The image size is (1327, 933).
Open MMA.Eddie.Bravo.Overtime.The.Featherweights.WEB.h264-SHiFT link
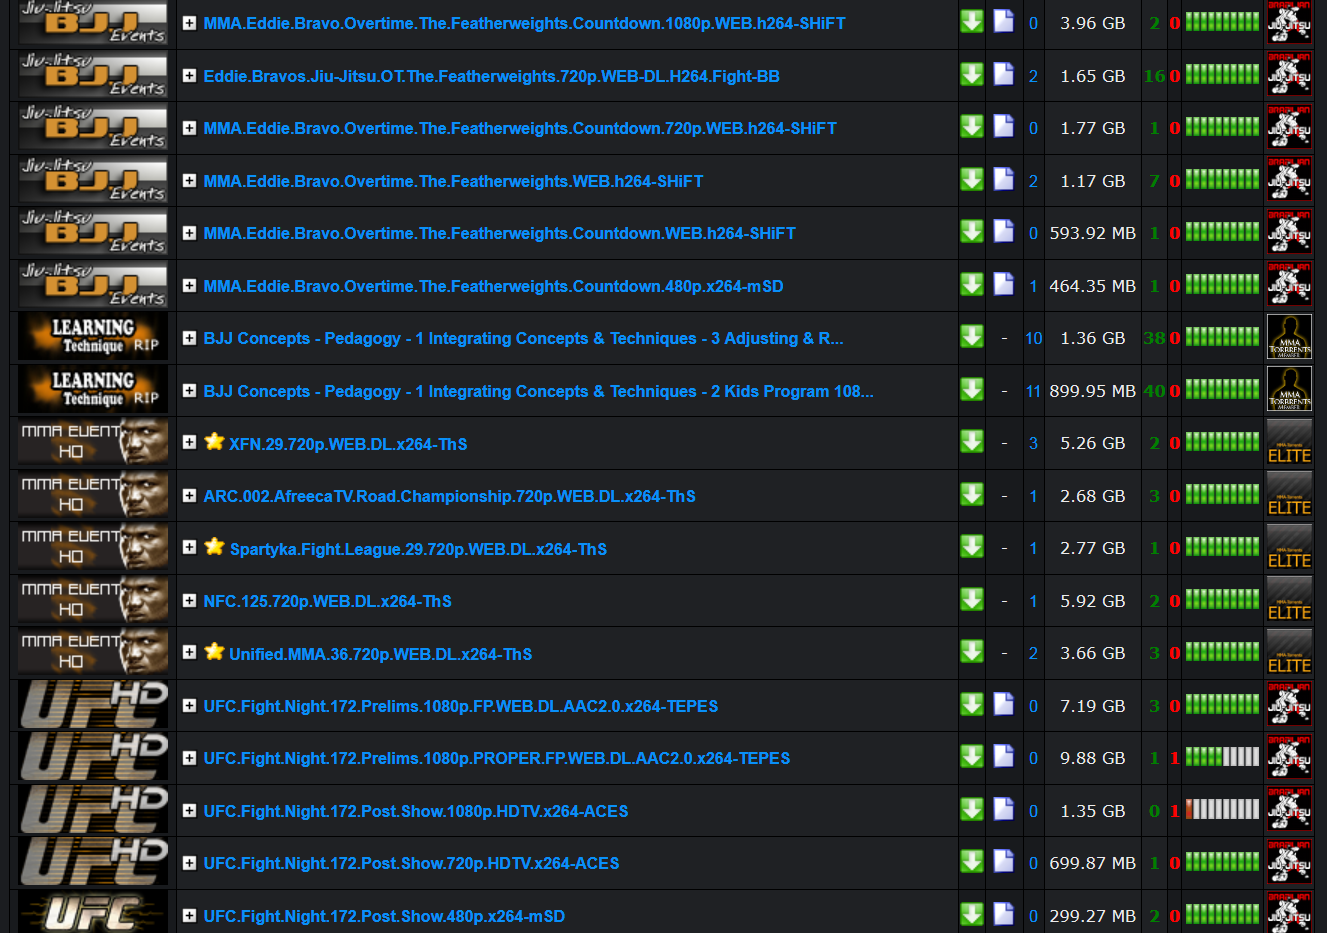click(x=453, y=181)
